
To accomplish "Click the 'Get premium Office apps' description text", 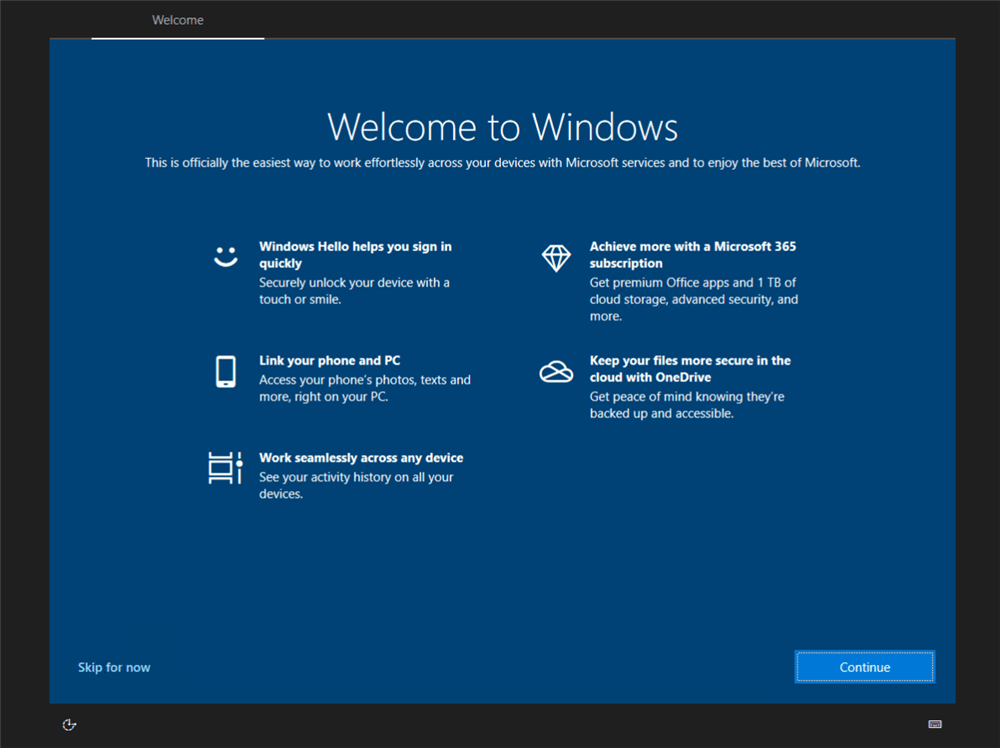I will pyautogui.click(x=693, y=299).
